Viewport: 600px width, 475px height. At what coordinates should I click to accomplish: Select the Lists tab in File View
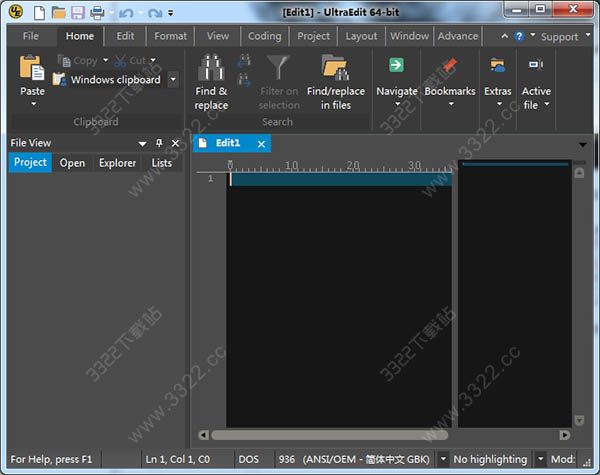coord(162,163)
